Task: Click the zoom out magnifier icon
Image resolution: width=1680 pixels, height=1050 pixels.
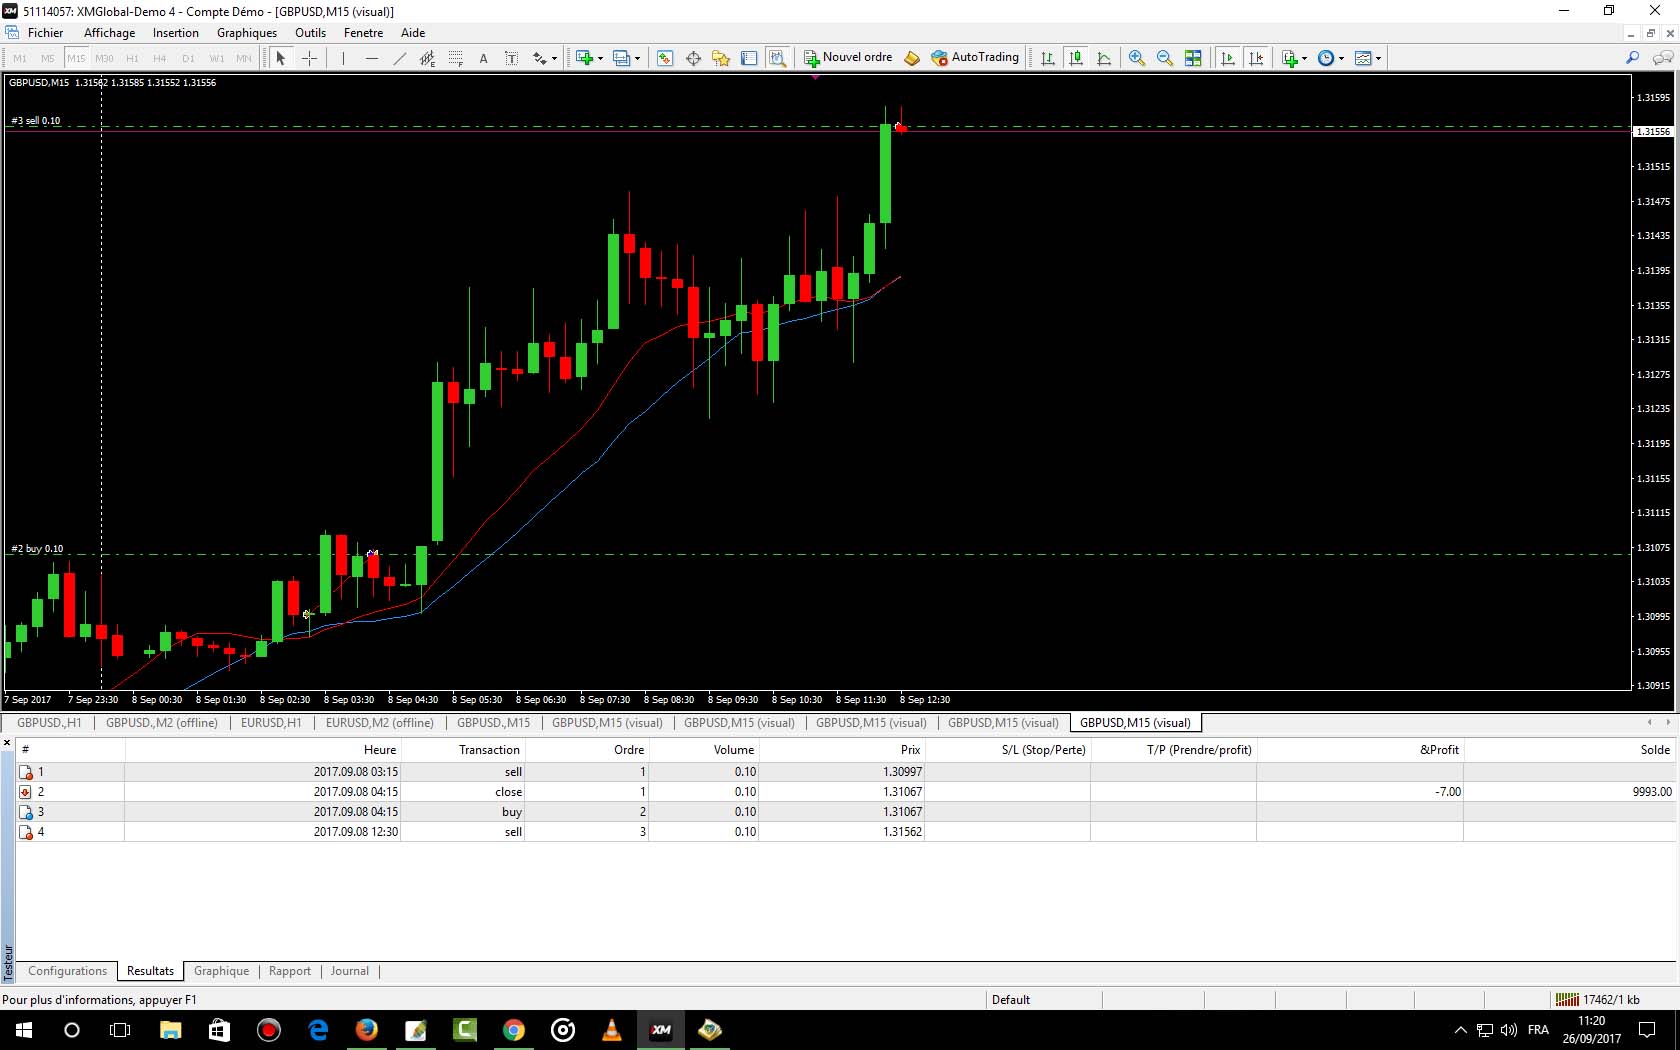Action: (1164, 58)
